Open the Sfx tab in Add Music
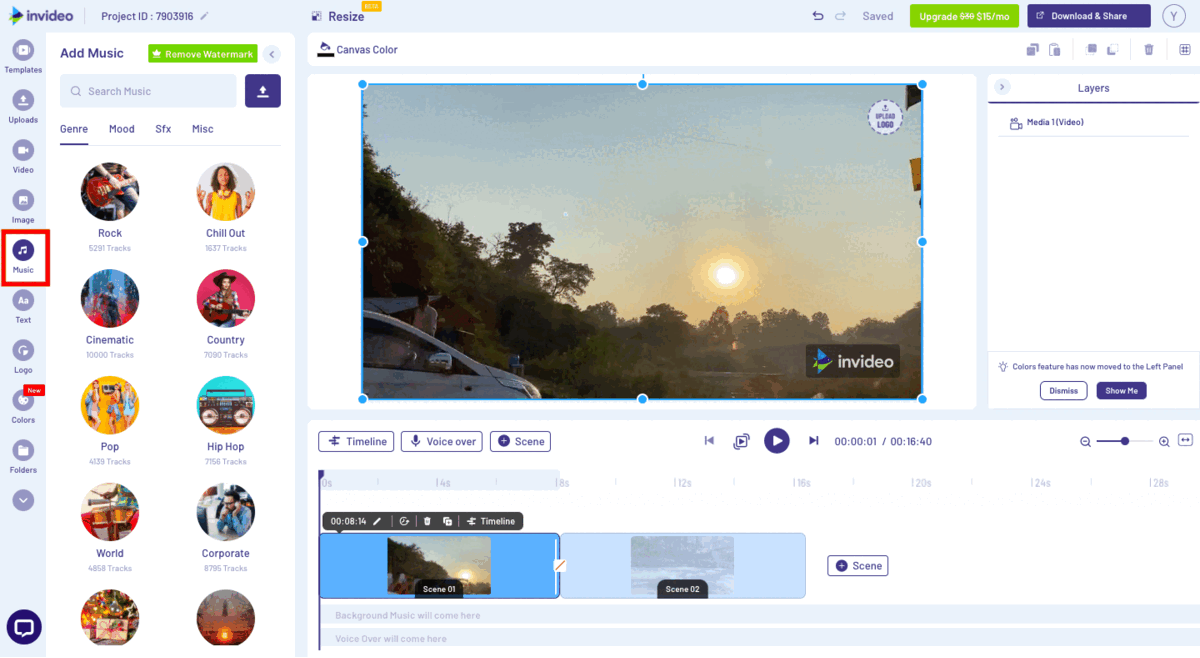 (163, 129)
